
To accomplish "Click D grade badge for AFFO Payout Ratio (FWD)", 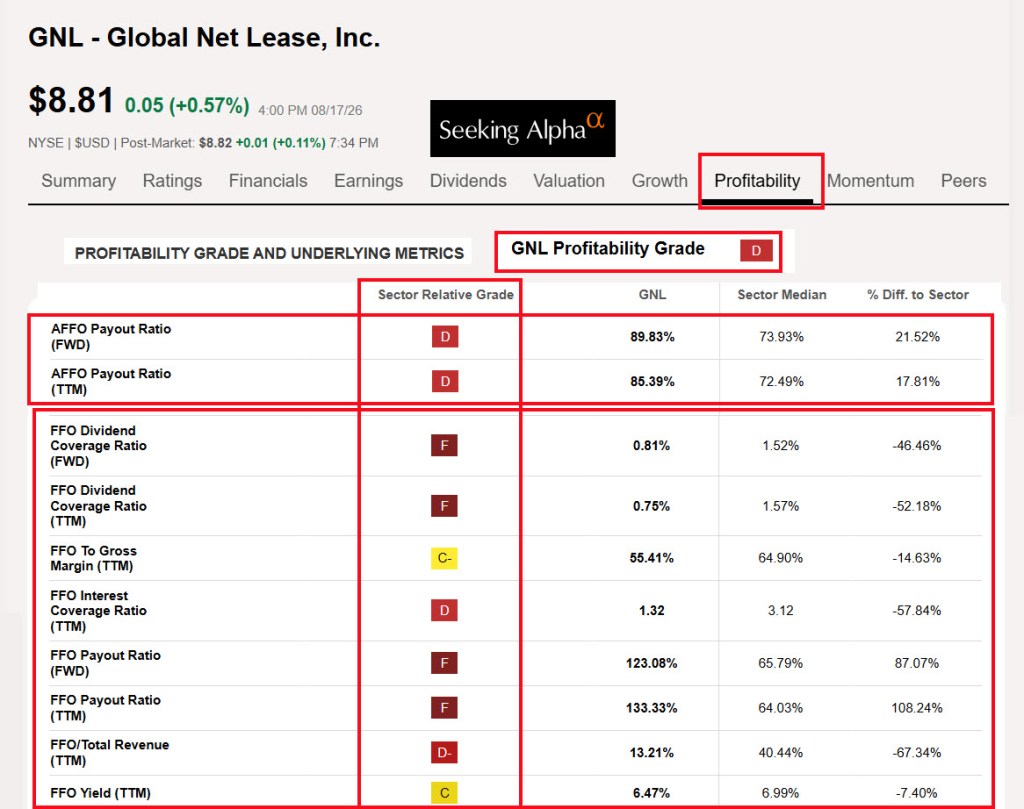I will (445, 337).
